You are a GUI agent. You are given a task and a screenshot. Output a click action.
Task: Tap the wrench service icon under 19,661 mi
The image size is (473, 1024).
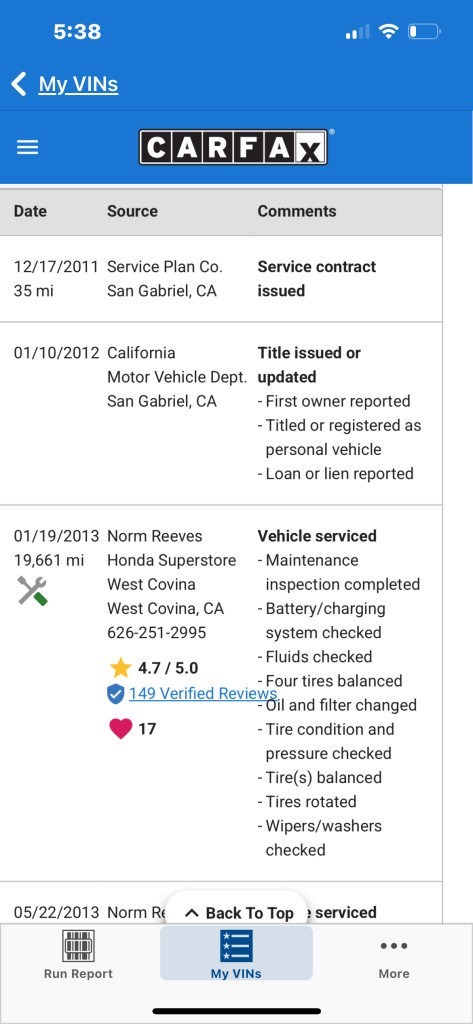tap(33, 591)
